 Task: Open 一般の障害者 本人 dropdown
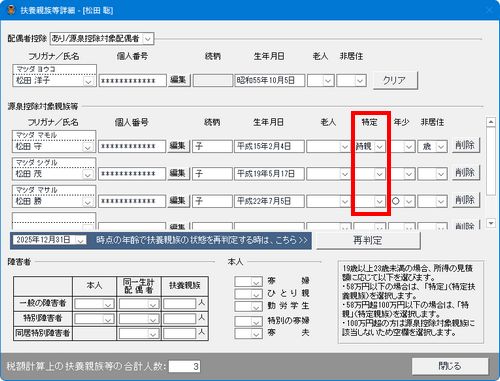coord(108,304)
